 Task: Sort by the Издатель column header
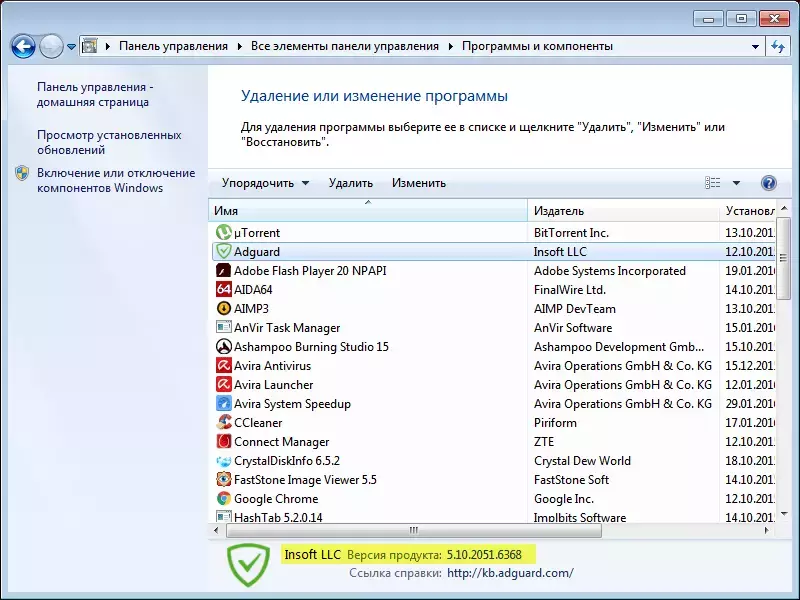[x=623, y=211]
